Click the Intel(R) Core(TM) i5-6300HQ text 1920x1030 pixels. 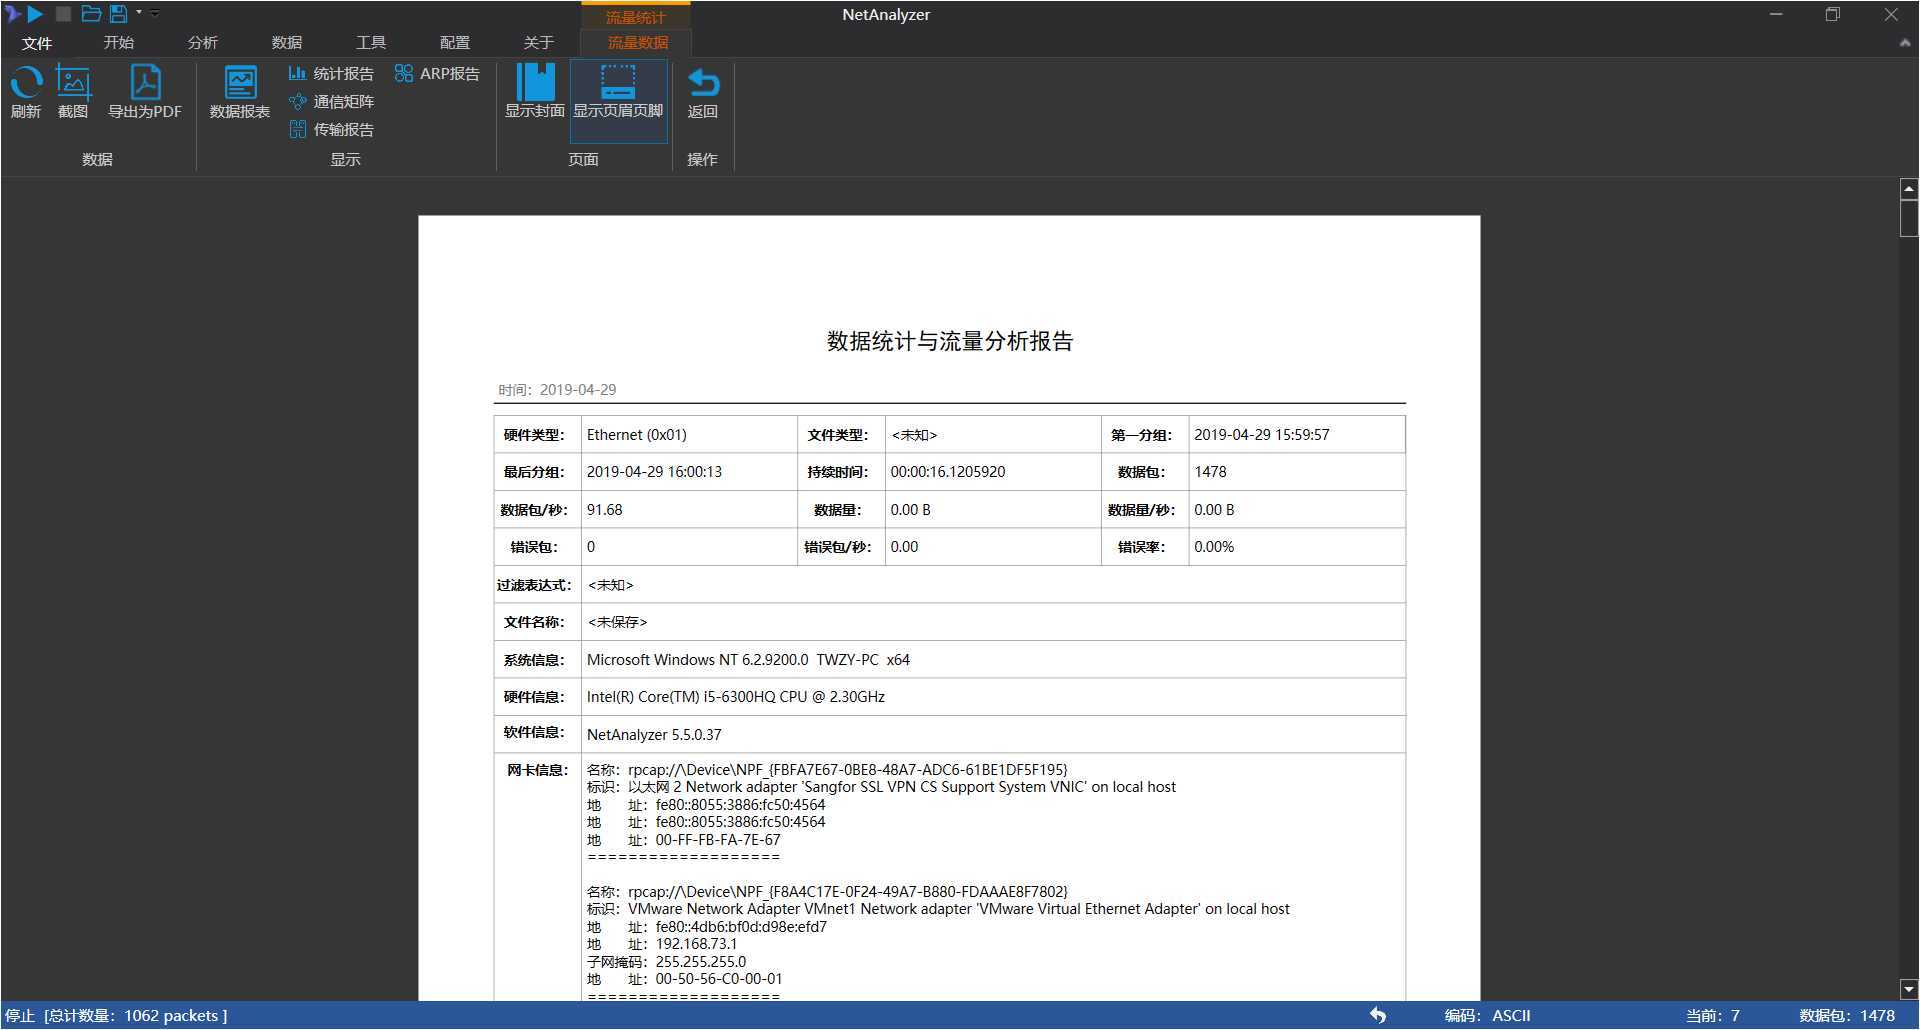point(735,696)
